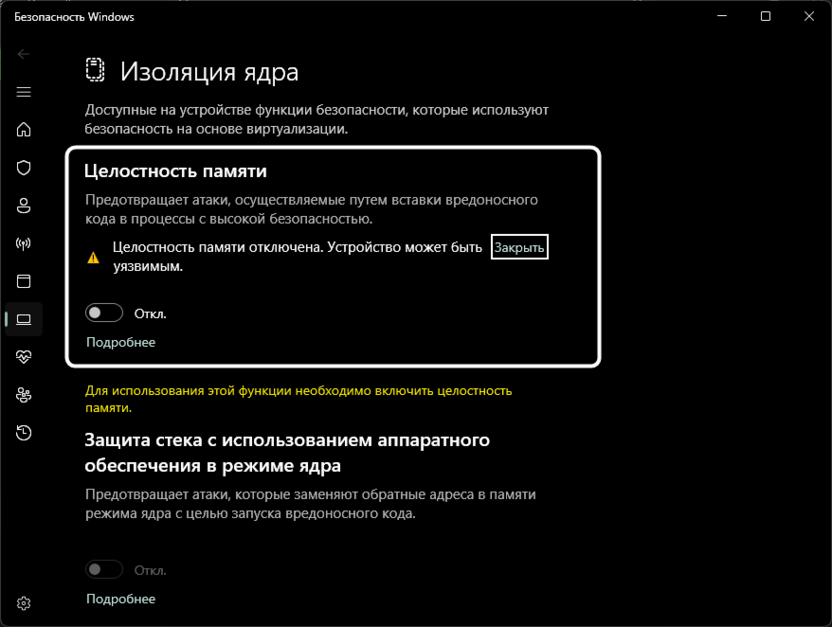
Task: Open App and browser control icon
Action: coord(23,281)
